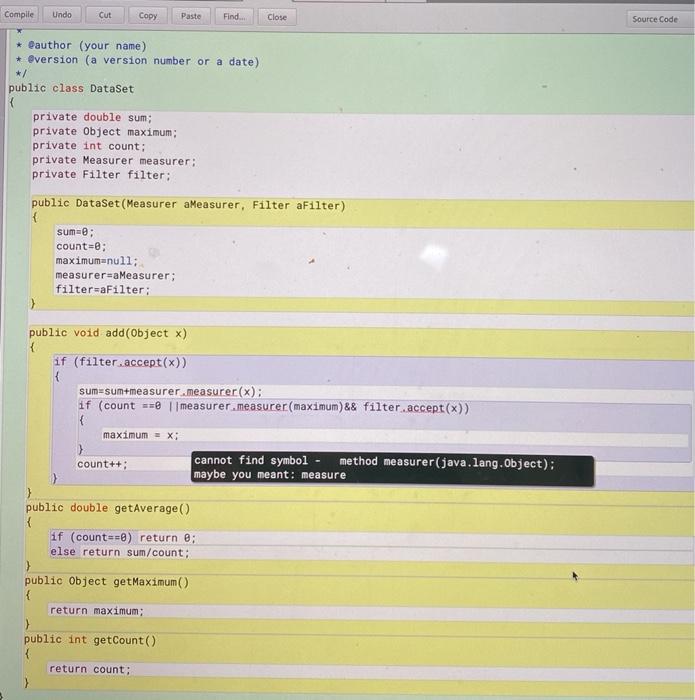Image resolution: width=695 pixels, height=700 pixels.
Task: Open the Find... dialog button
Action: pos(233,17)
